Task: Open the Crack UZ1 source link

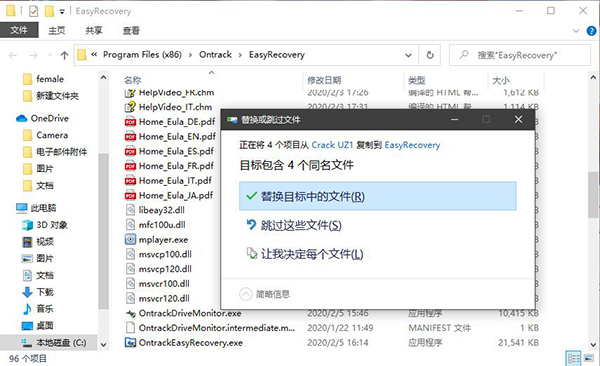Action: [332, 145]
